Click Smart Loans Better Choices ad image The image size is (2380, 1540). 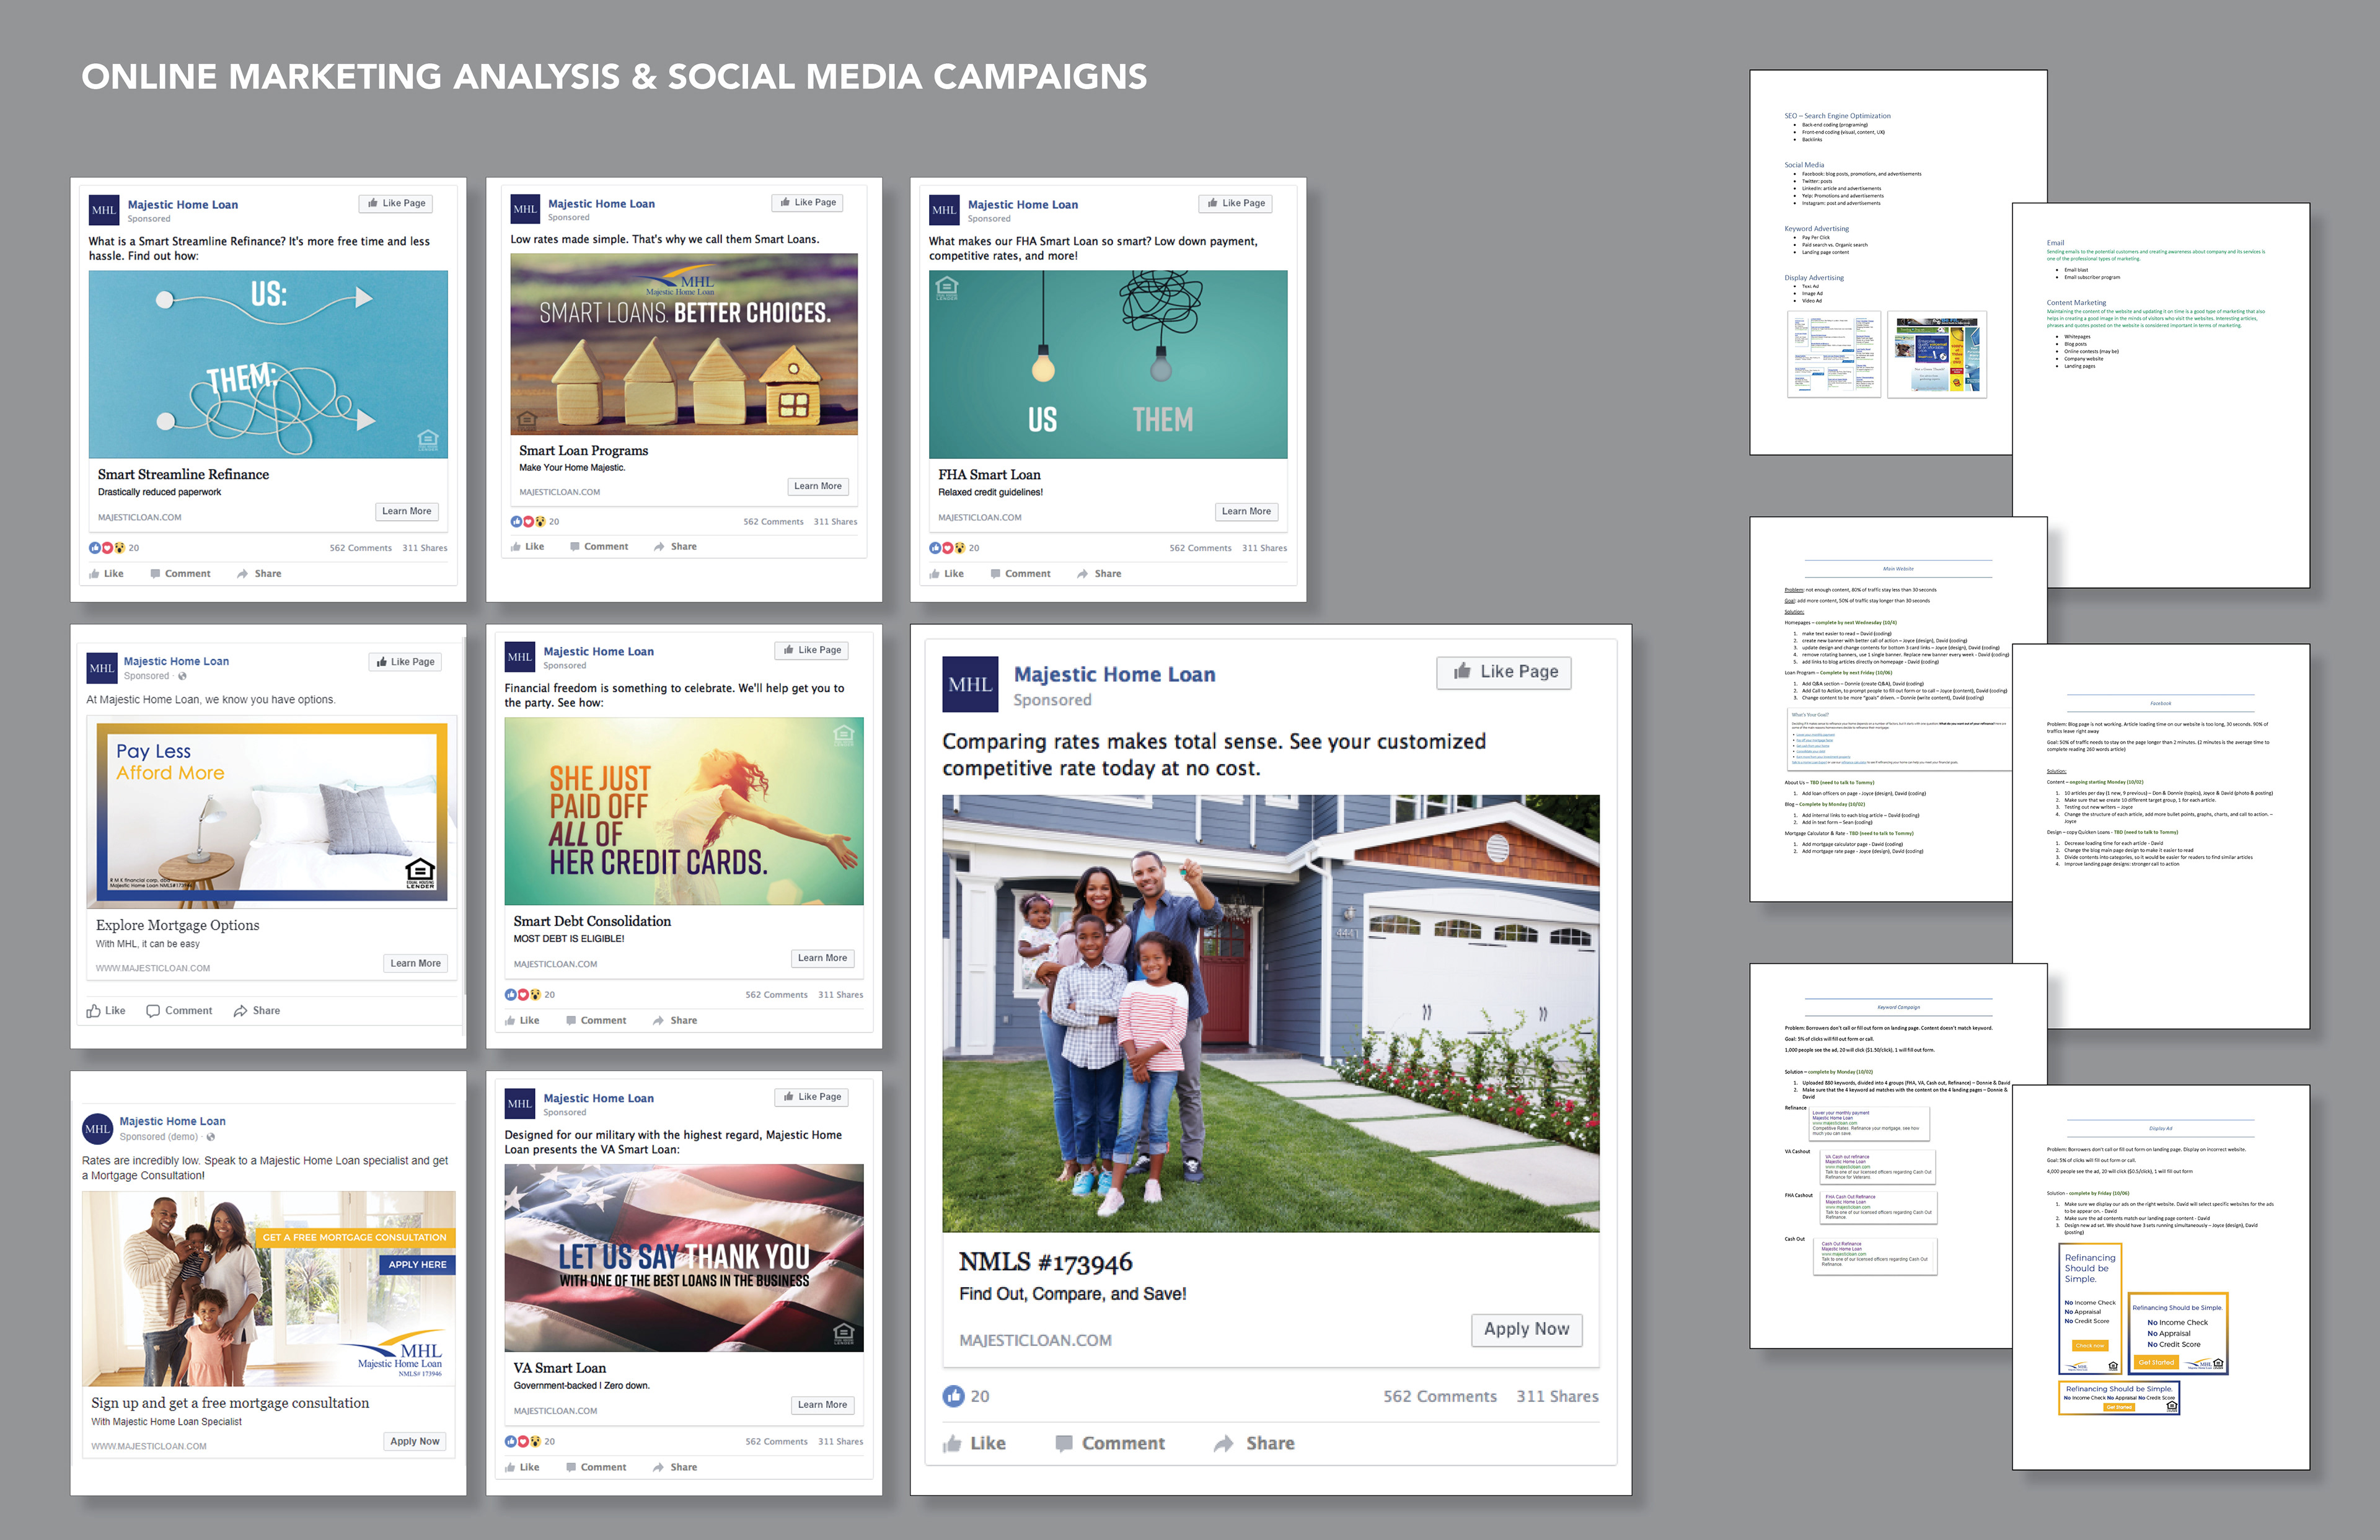coord(684,344)
